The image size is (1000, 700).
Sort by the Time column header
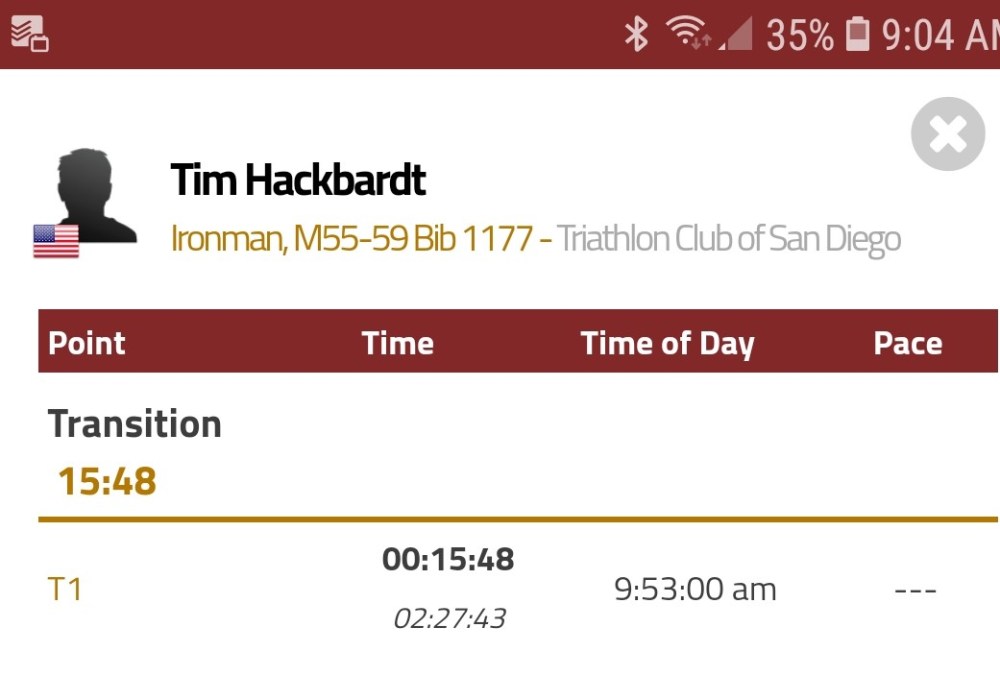tap(397, 343)
